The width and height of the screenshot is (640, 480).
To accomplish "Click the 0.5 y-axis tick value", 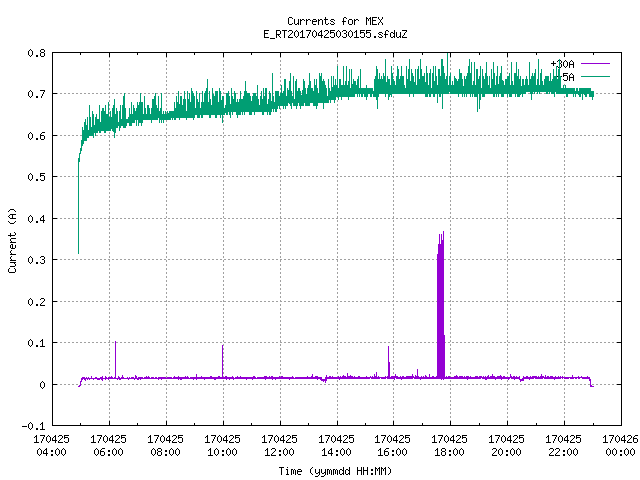I will pos(36,177).
